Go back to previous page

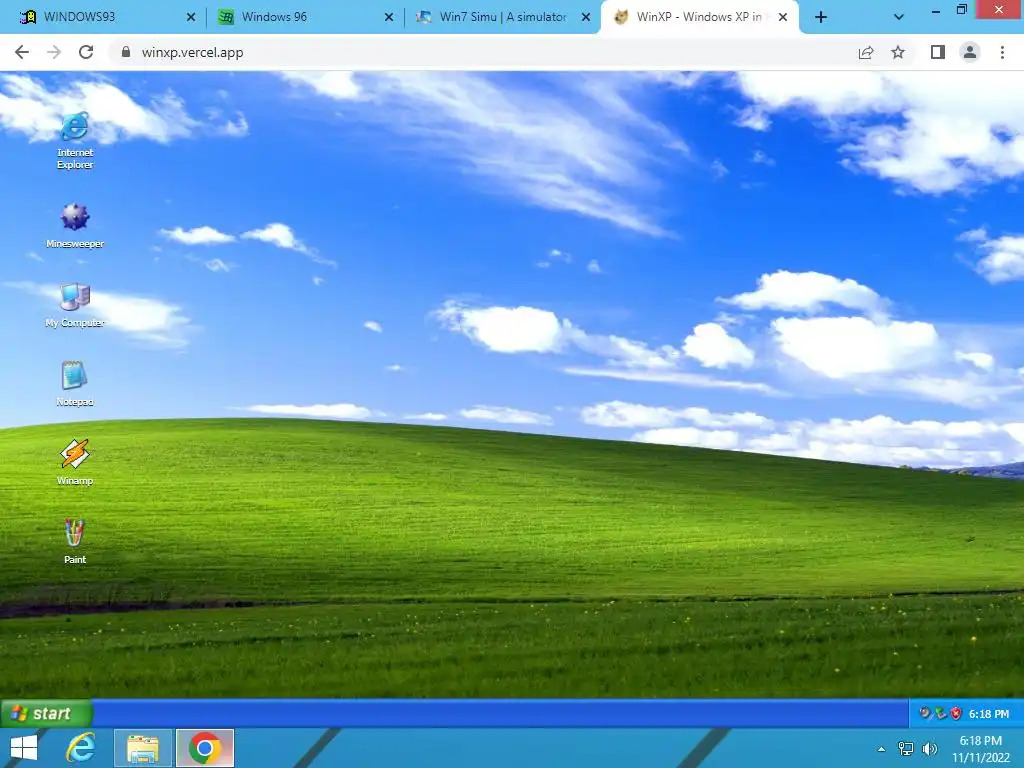[x=22, y=52]
